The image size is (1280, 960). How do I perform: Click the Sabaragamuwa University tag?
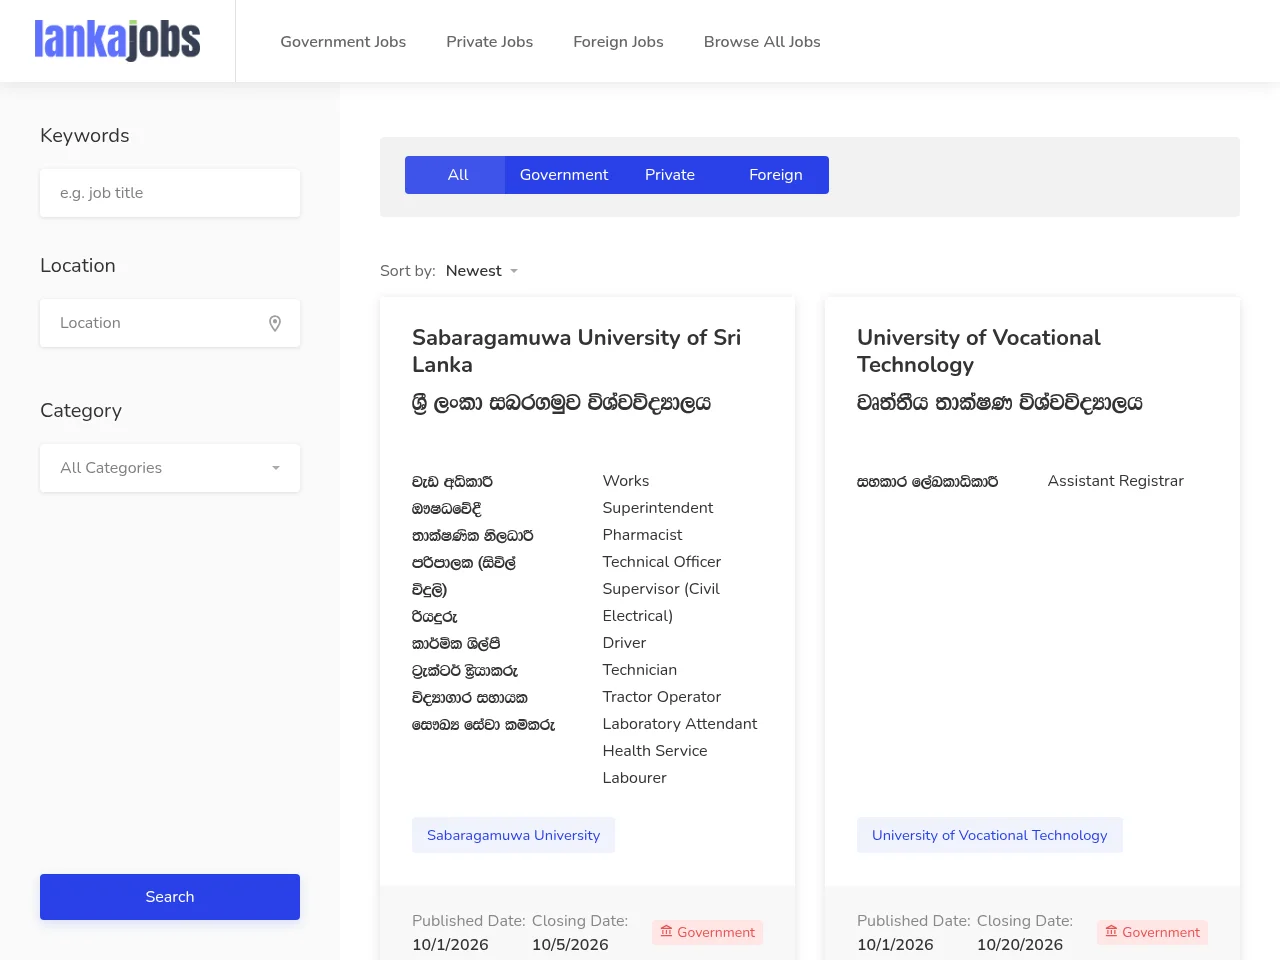click(x=513, y=835)
